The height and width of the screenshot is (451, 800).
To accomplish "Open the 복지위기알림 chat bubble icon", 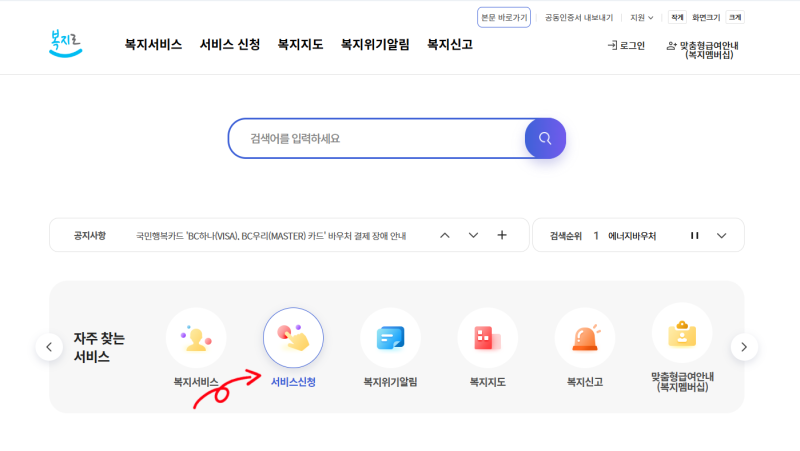I will [390, 338].
